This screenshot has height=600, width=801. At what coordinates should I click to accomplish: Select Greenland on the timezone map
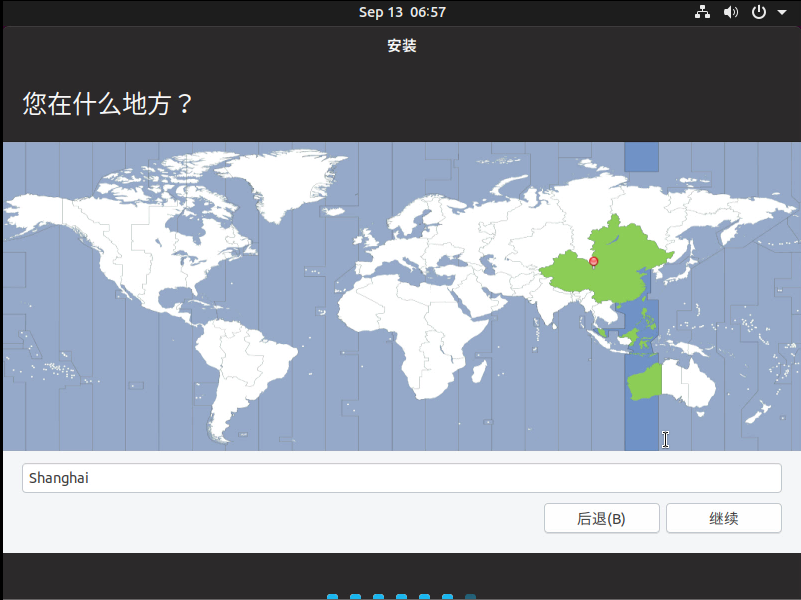pyautogui.click(x=284, y=181)
